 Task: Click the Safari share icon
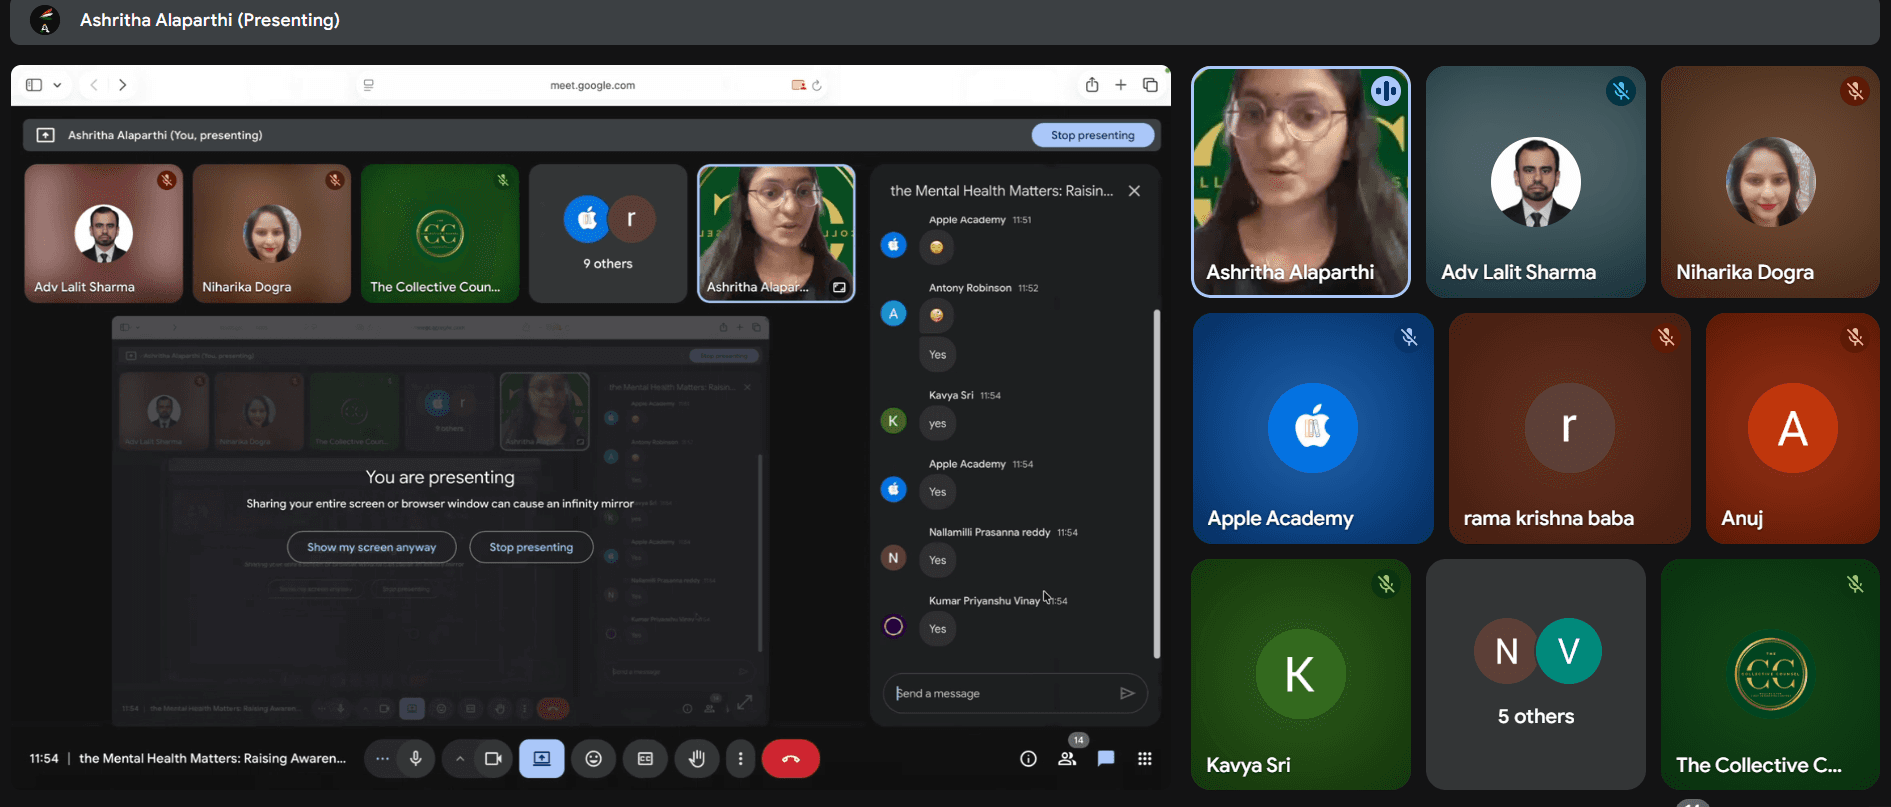pos(1092,85)
